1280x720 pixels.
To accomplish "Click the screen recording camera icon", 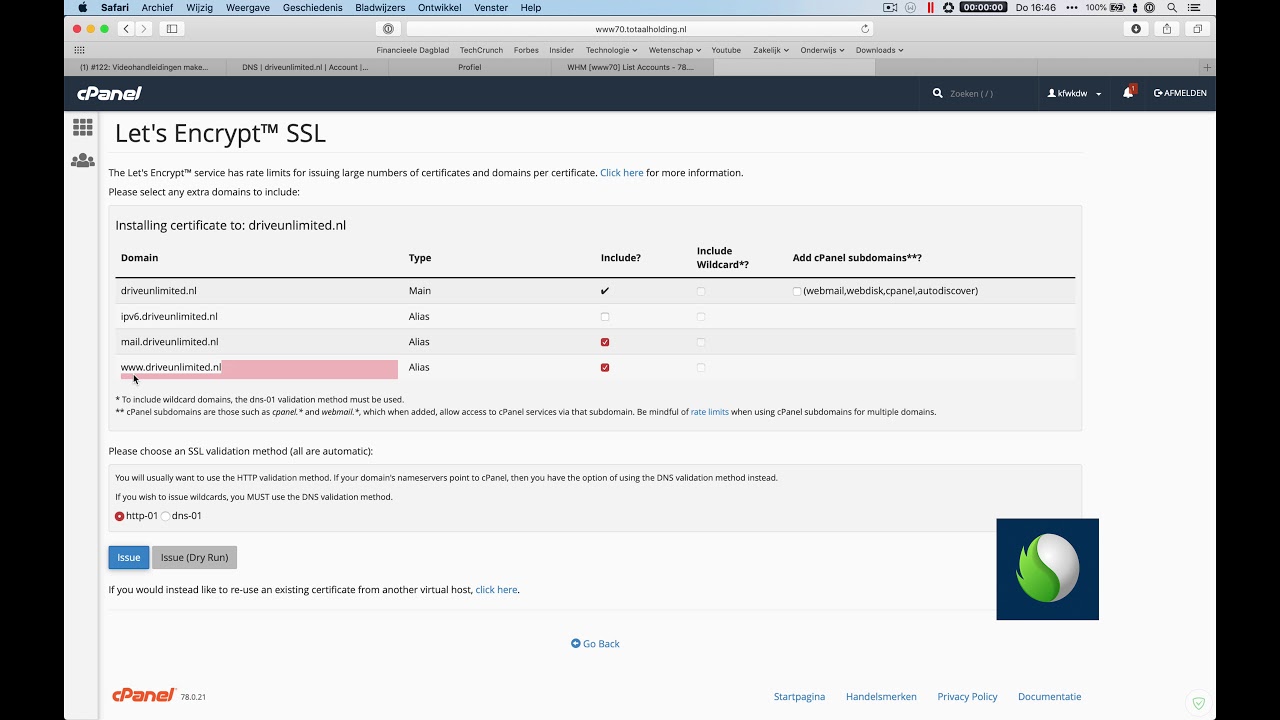I will pyautogui.click(x=890, y=7).
